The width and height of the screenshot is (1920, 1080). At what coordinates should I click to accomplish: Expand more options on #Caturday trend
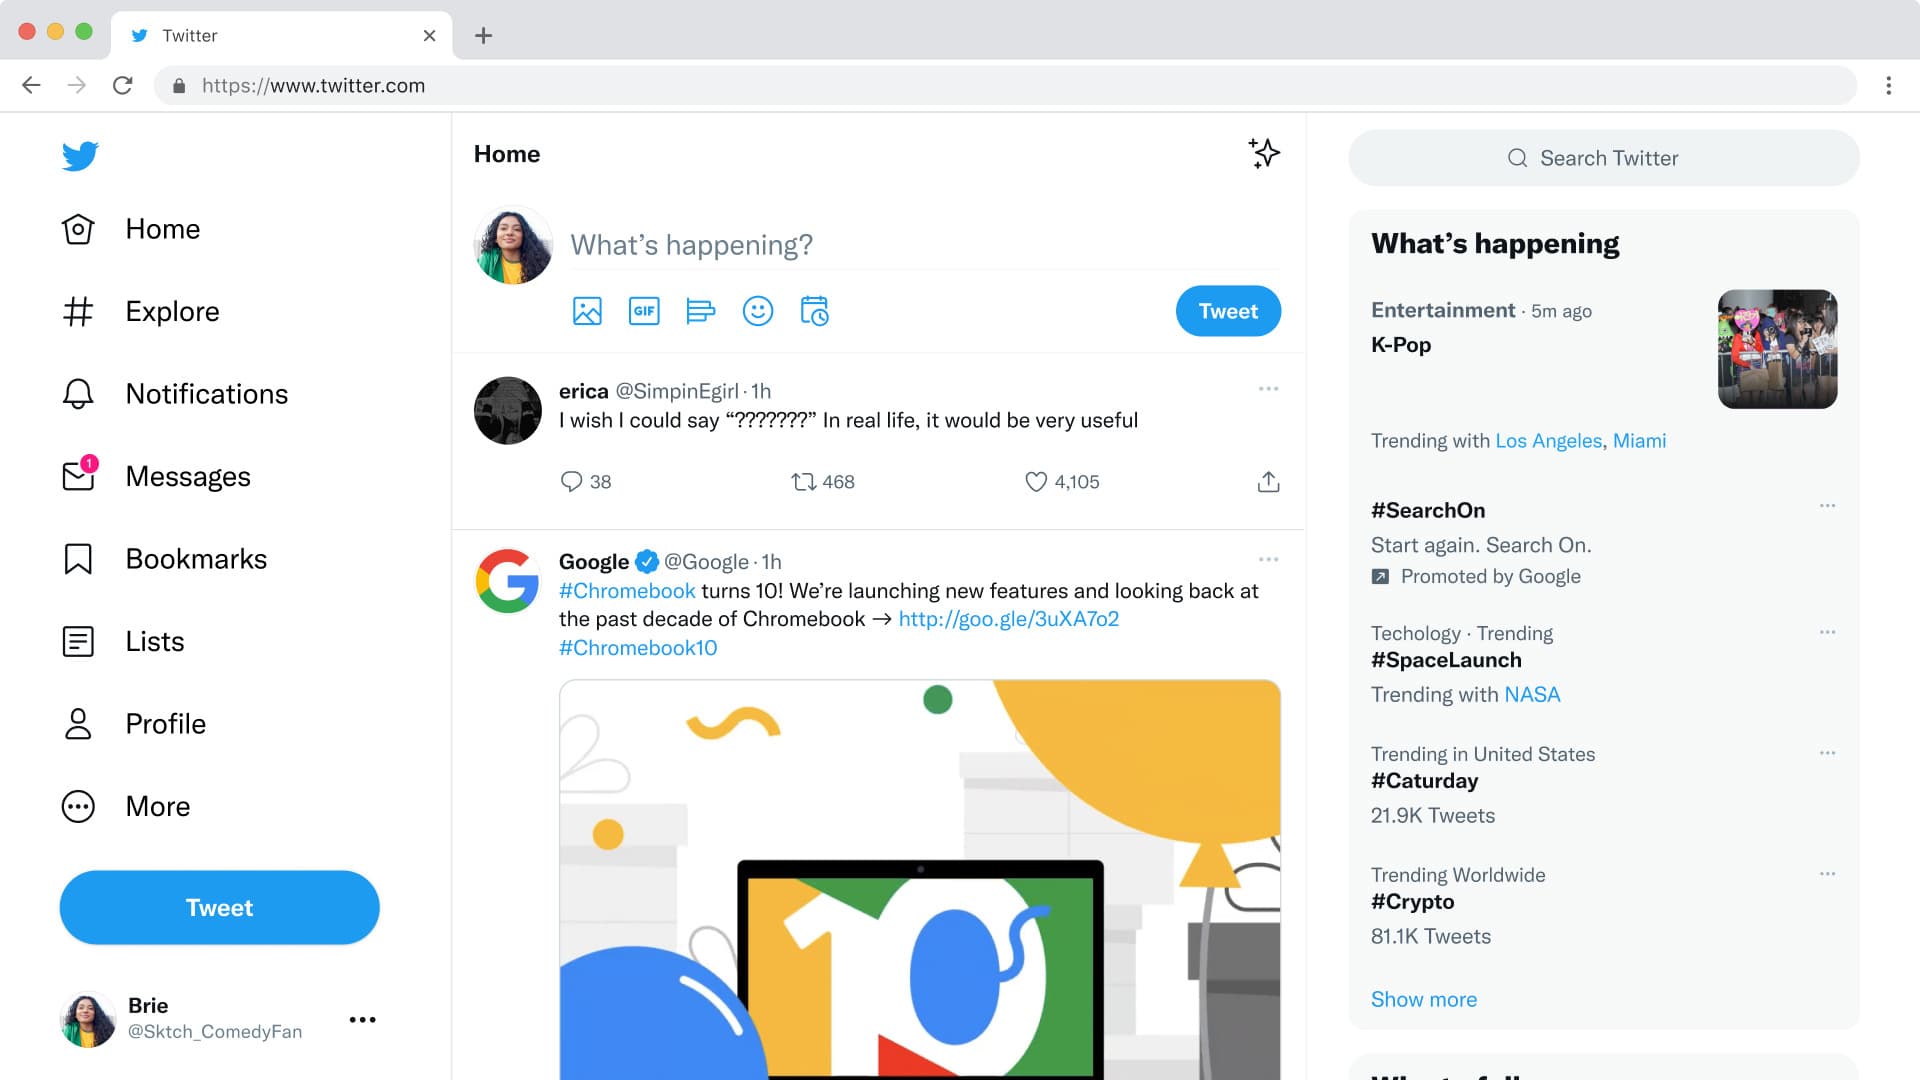click(x=1826, y=752)
